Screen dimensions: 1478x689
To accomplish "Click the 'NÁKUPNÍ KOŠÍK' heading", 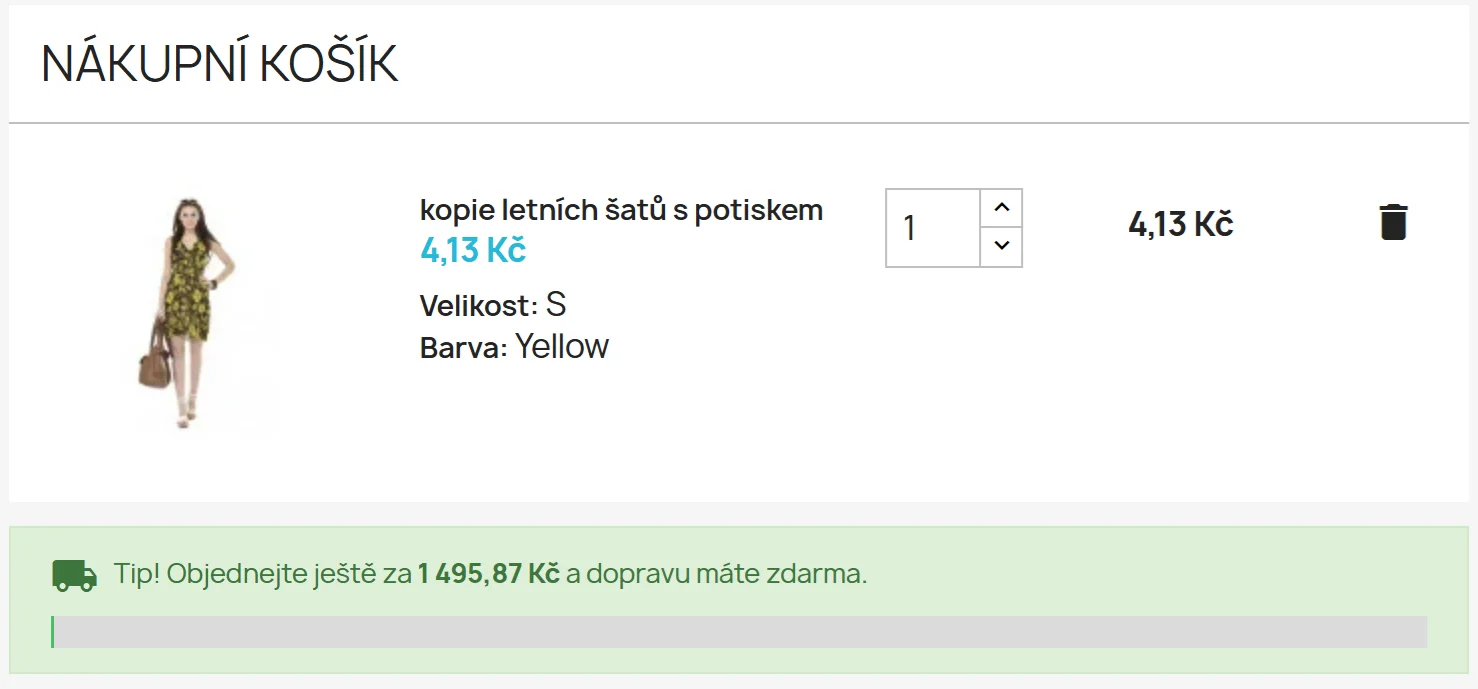I will pos(220,64).
